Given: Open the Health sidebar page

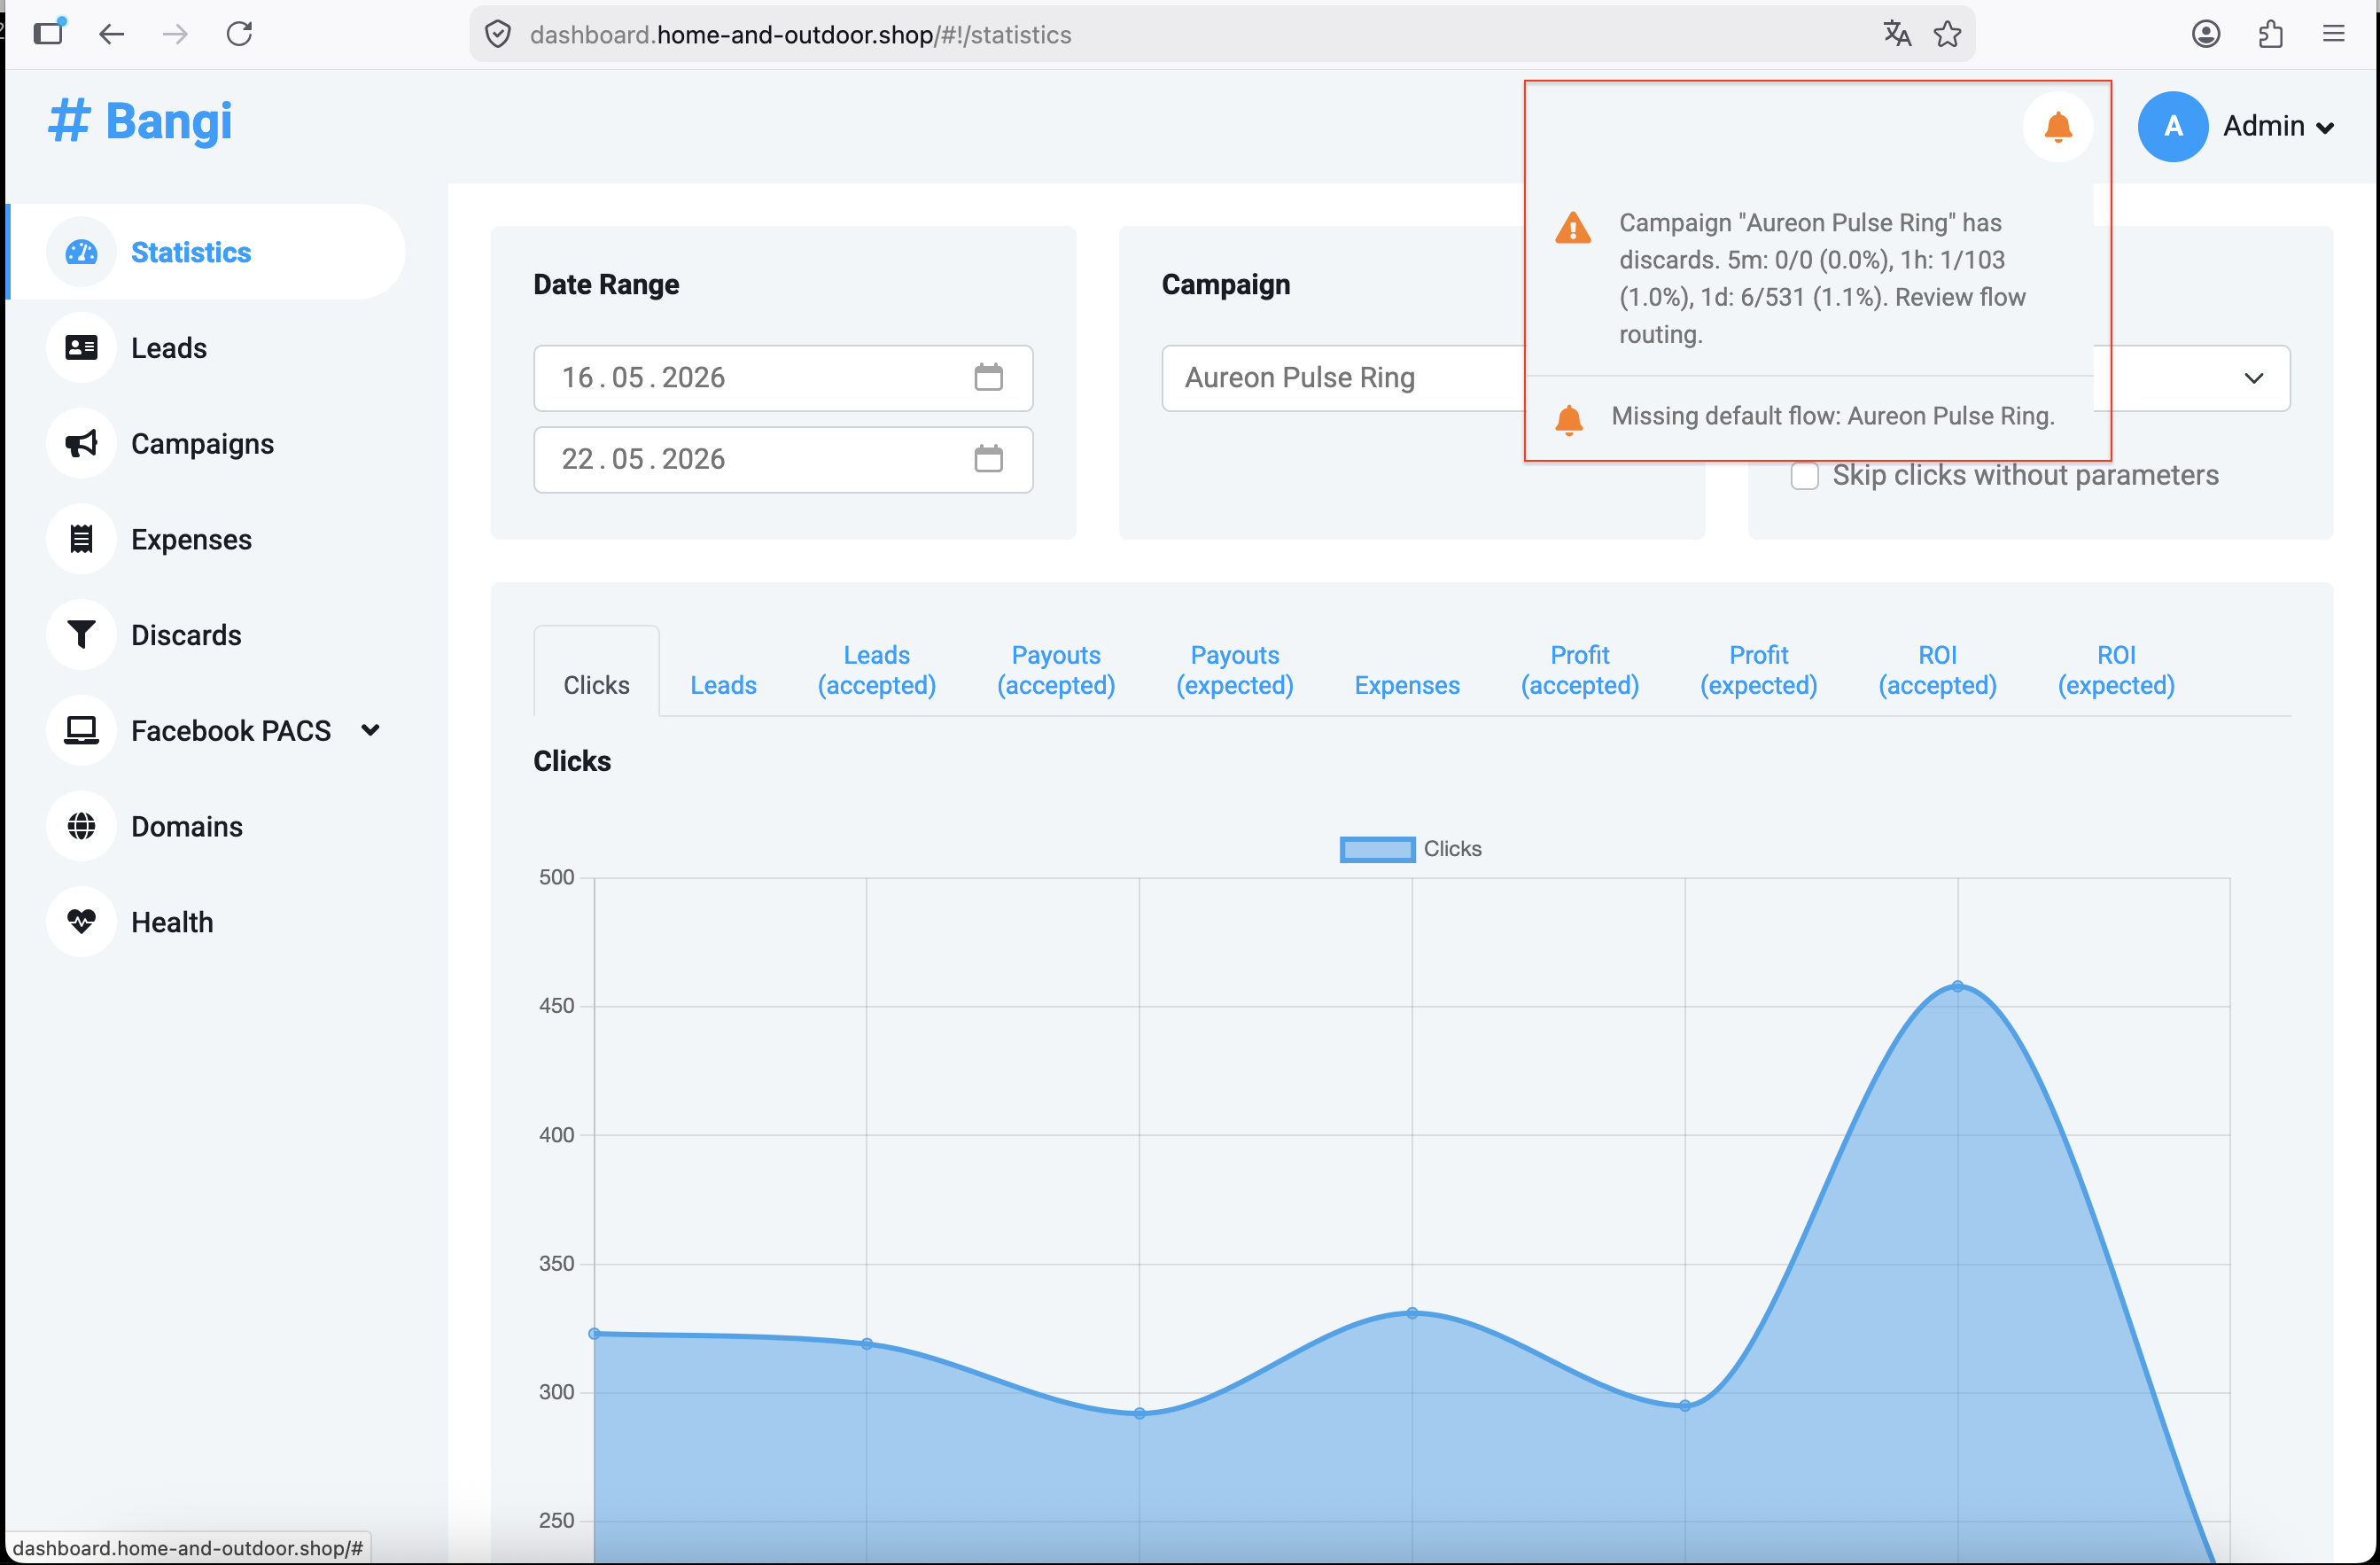Looking at the screenshot, I should point(172,922).
